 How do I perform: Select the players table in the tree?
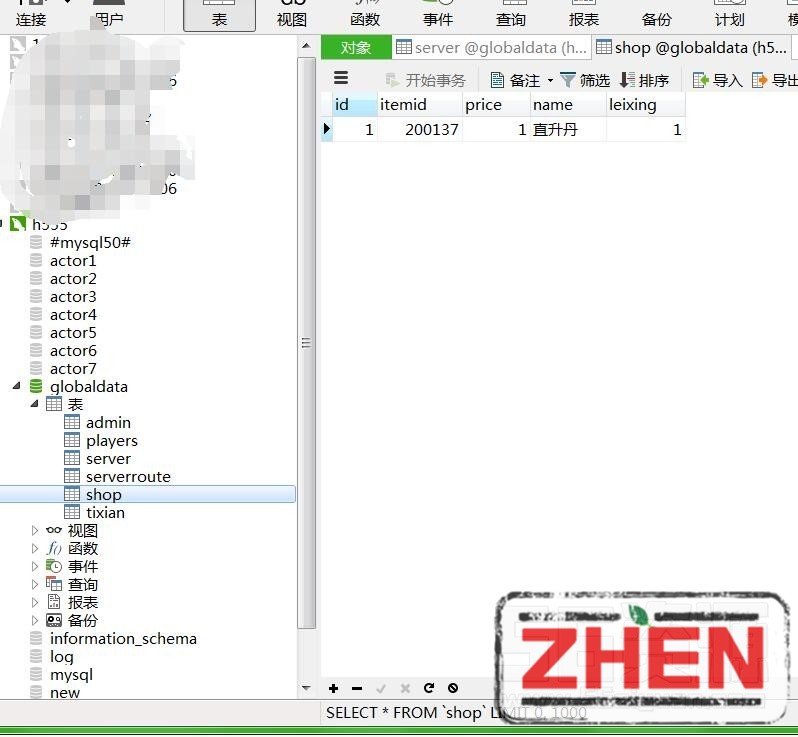111,441
